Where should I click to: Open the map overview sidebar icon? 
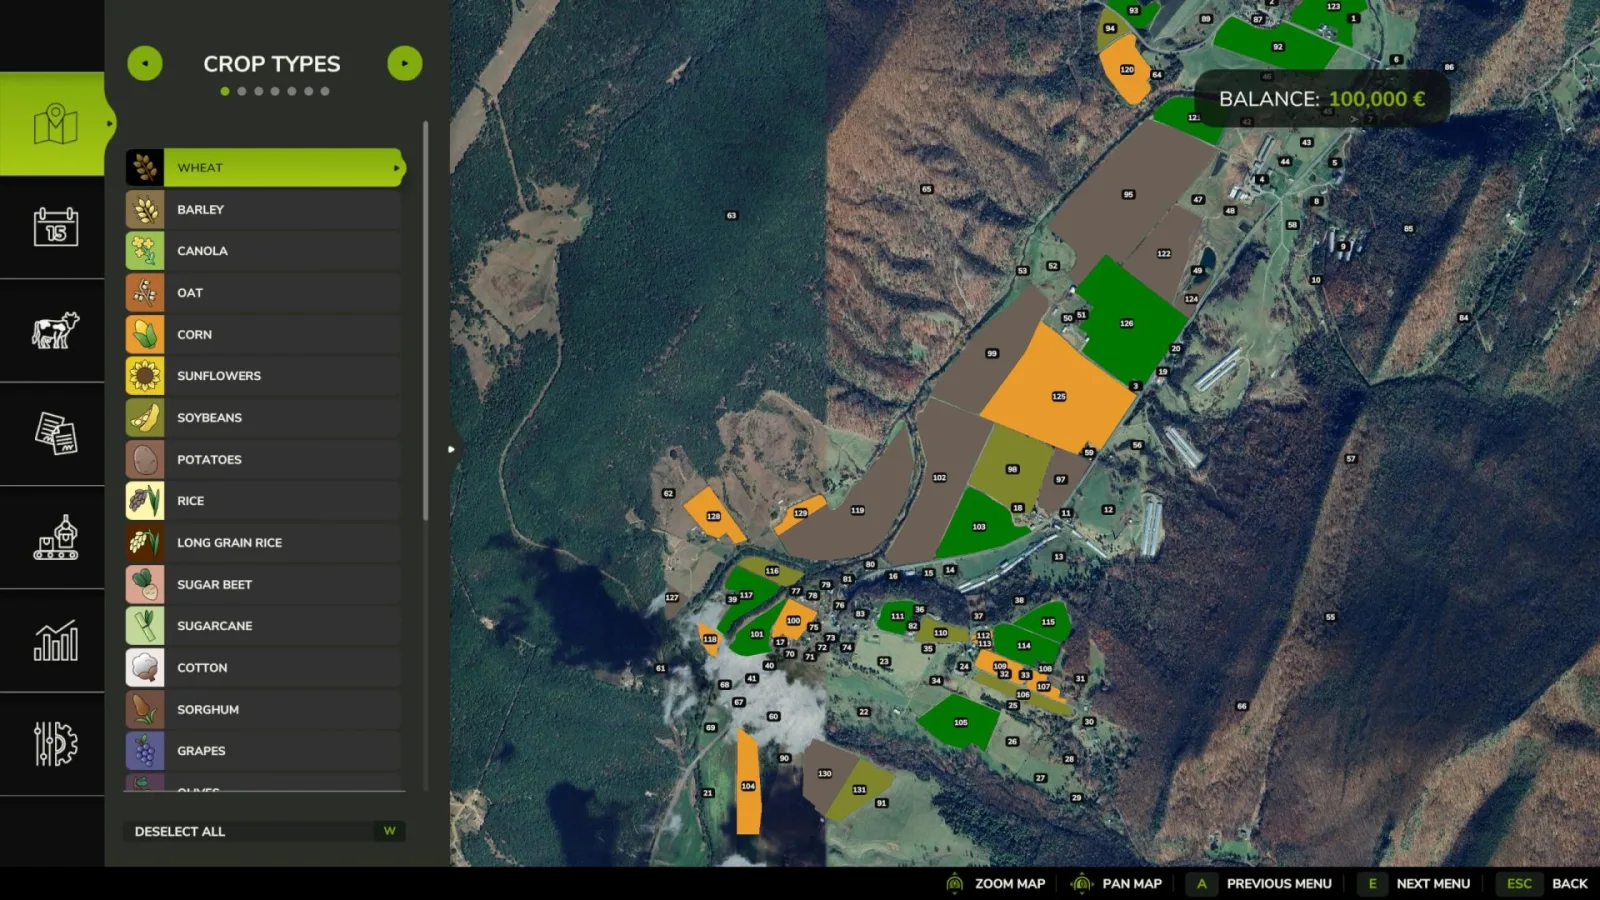[x=55, y=124]
